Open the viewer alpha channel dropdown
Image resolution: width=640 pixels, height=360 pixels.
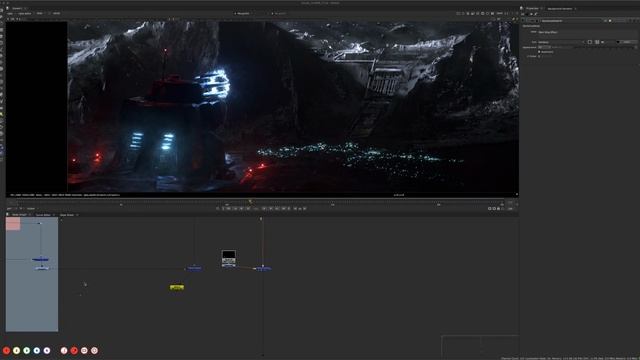[25, 13]
